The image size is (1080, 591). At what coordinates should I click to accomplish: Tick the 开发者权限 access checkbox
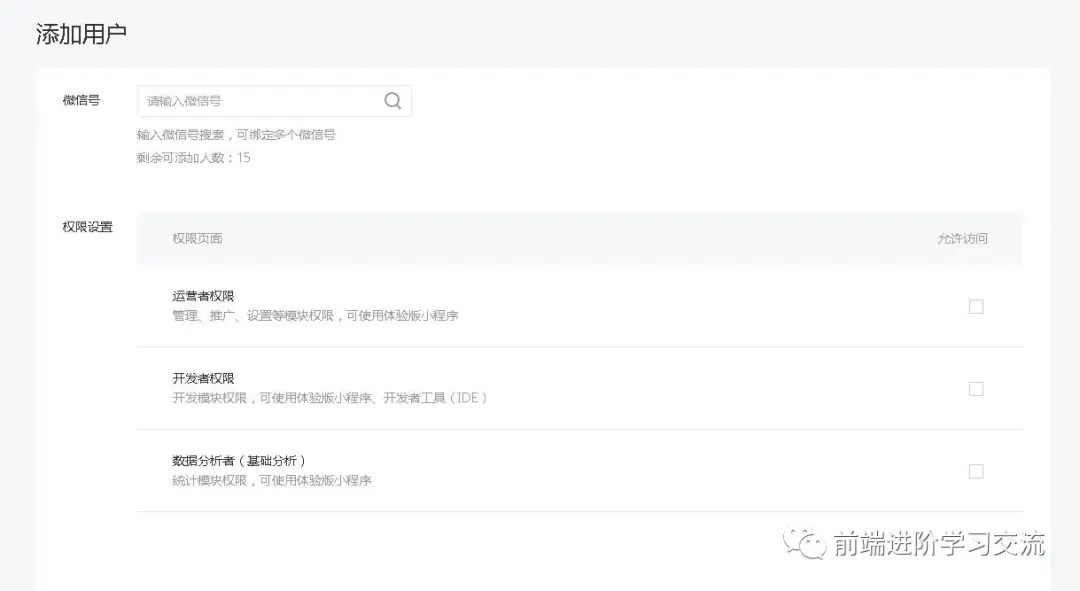(976, 389)
